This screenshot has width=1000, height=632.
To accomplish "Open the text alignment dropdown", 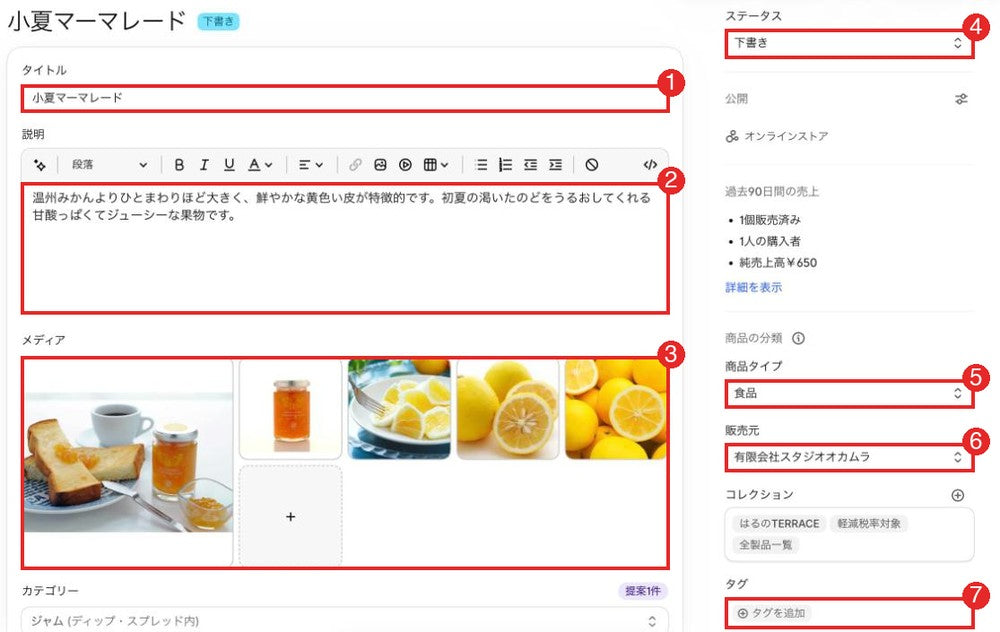I will point(311,165).
